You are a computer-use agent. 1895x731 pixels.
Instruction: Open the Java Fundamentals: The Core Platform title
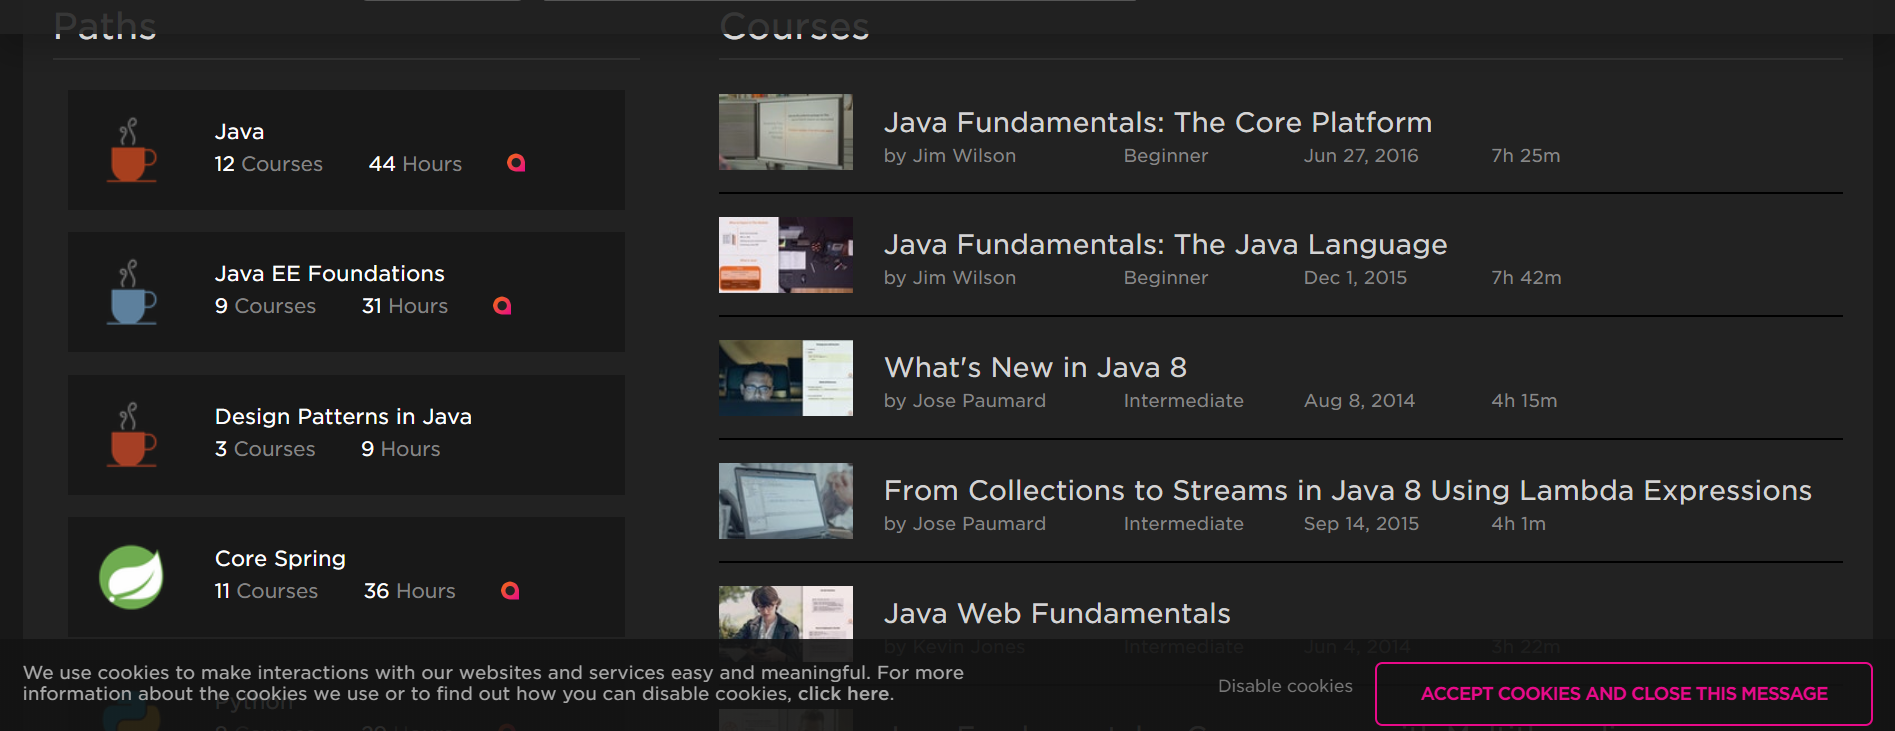[1157, 122]
